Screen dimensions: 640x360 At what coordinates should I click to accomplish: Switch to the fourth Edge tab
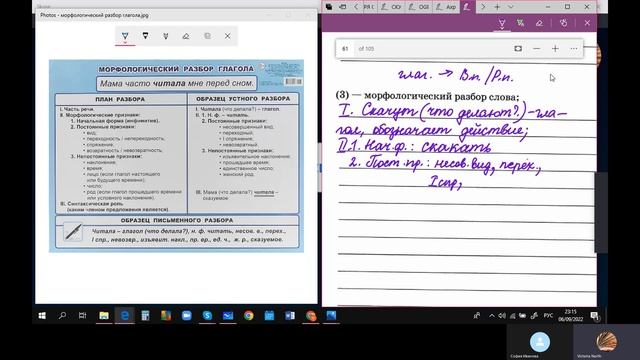point(446,7)
